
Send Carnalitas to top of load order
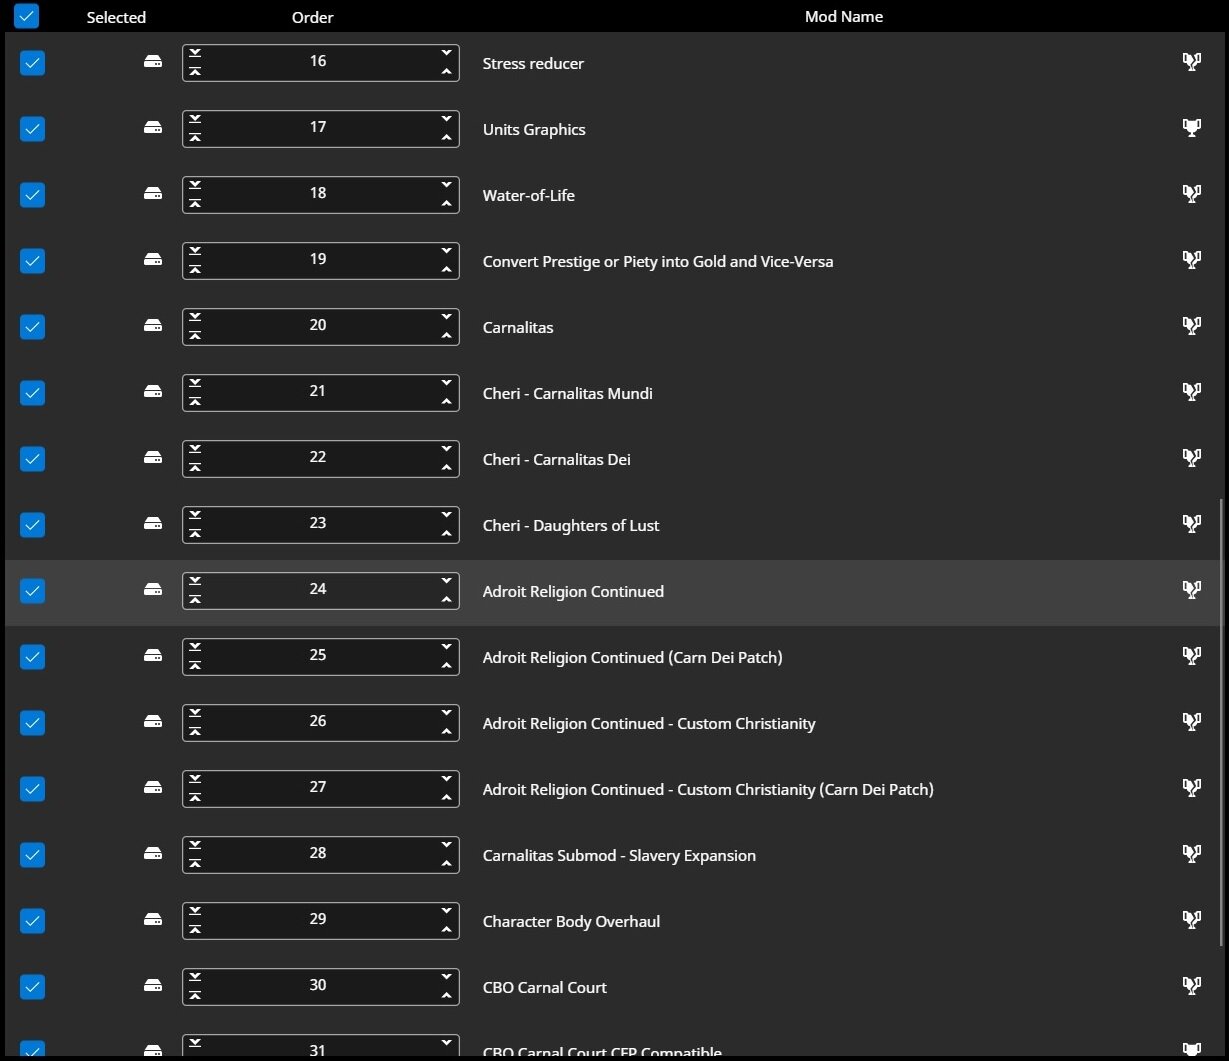coord(195,335)
